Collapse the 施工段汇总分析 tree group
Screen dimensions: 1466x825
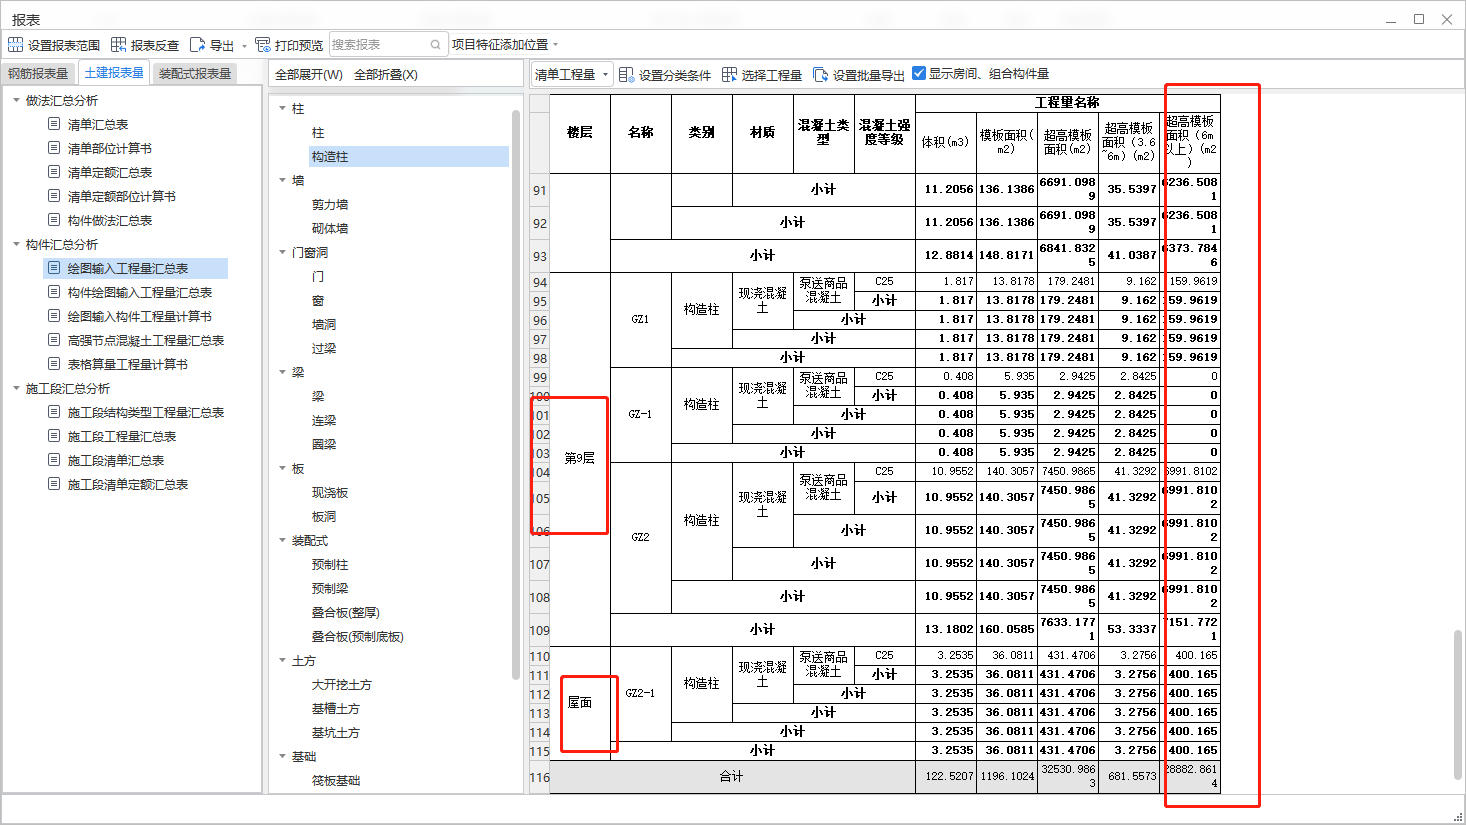click(16, 388)
